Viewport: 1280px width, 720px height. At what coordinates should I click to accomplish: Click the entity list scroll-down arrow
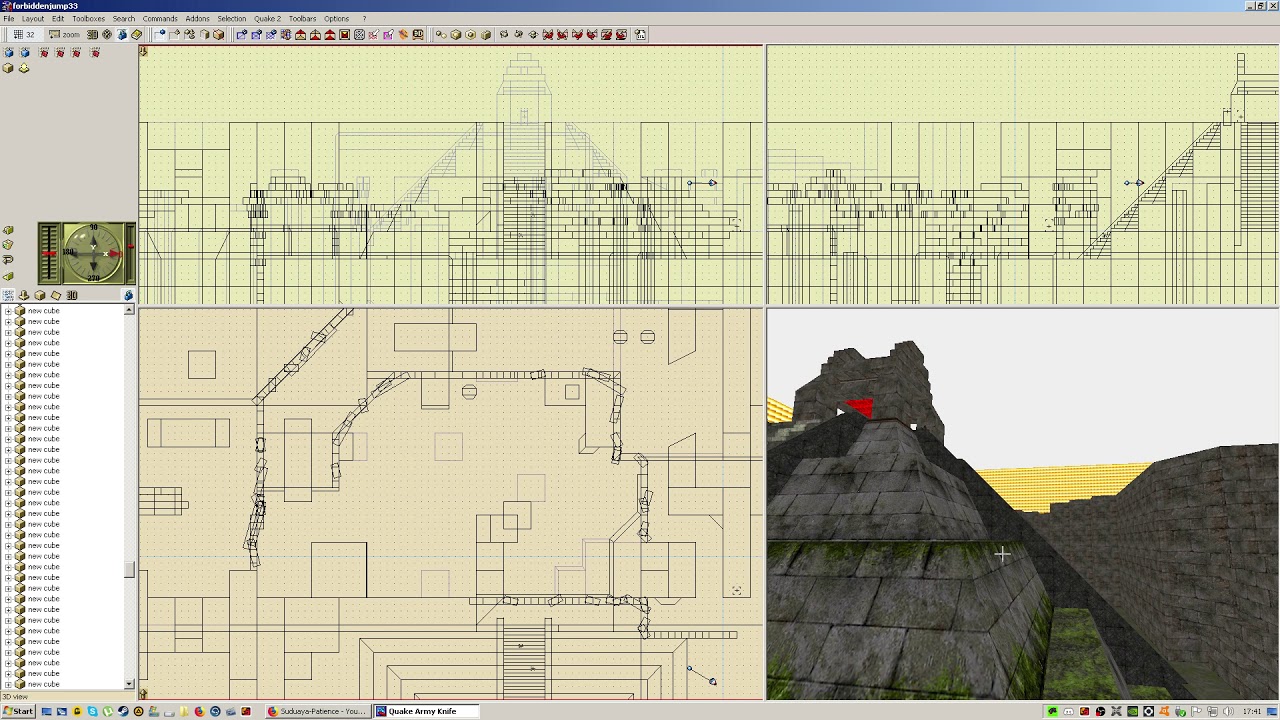click(x=129, y=684)
